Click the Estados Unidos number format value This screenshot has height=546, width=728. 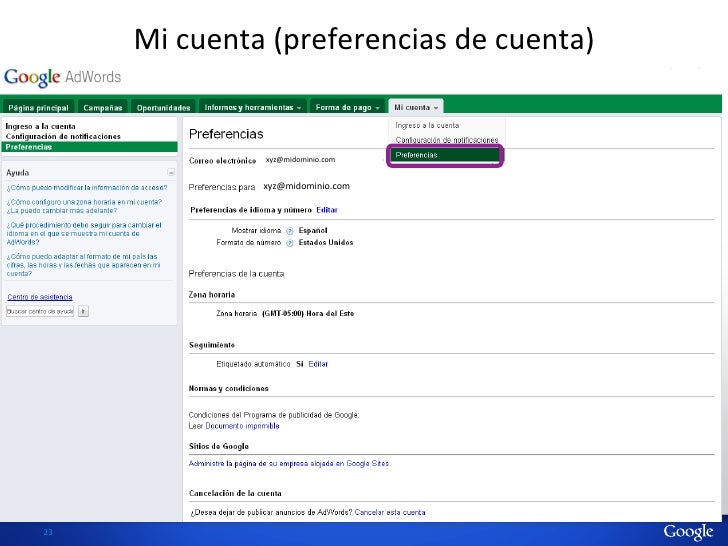(326, 243)
